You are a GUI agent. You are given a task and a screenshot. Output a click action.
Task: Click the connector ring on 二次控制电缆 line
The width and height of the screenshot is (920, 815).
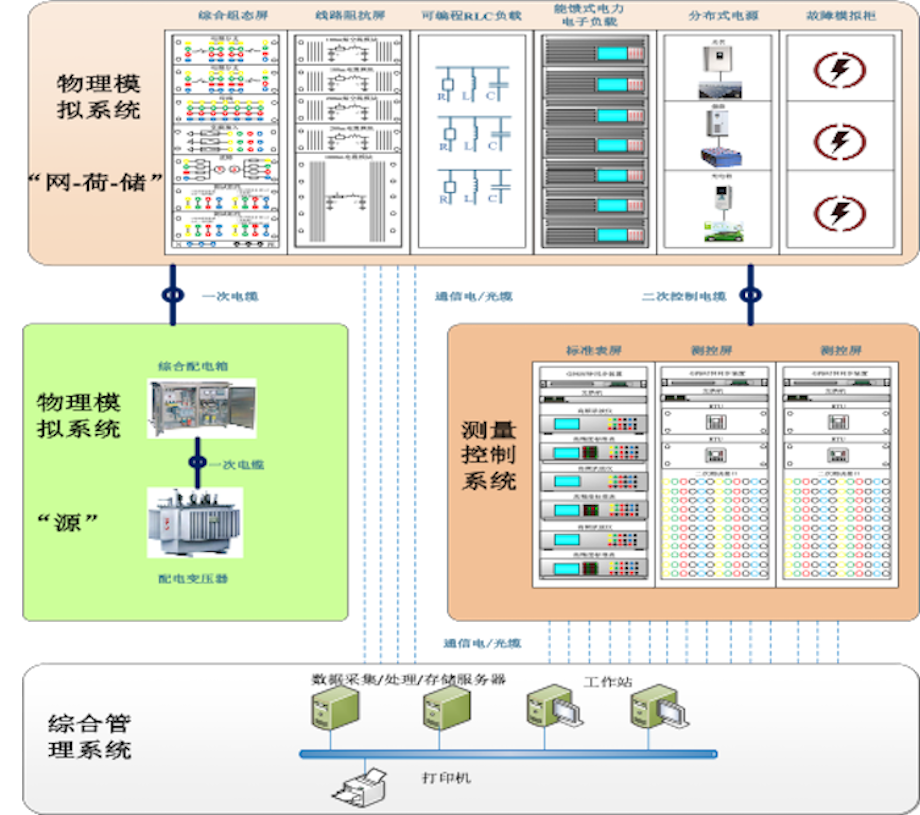pyautogui.click(x=750, y=296)
